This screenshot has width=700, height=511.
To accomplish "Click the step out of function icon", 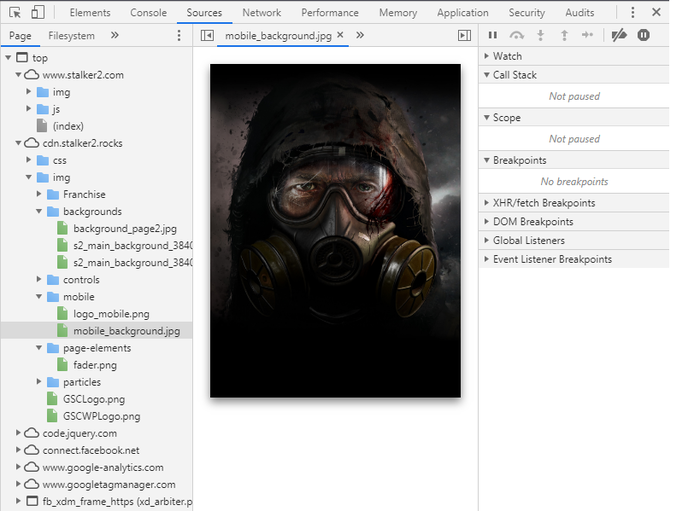I will [564, 35].
